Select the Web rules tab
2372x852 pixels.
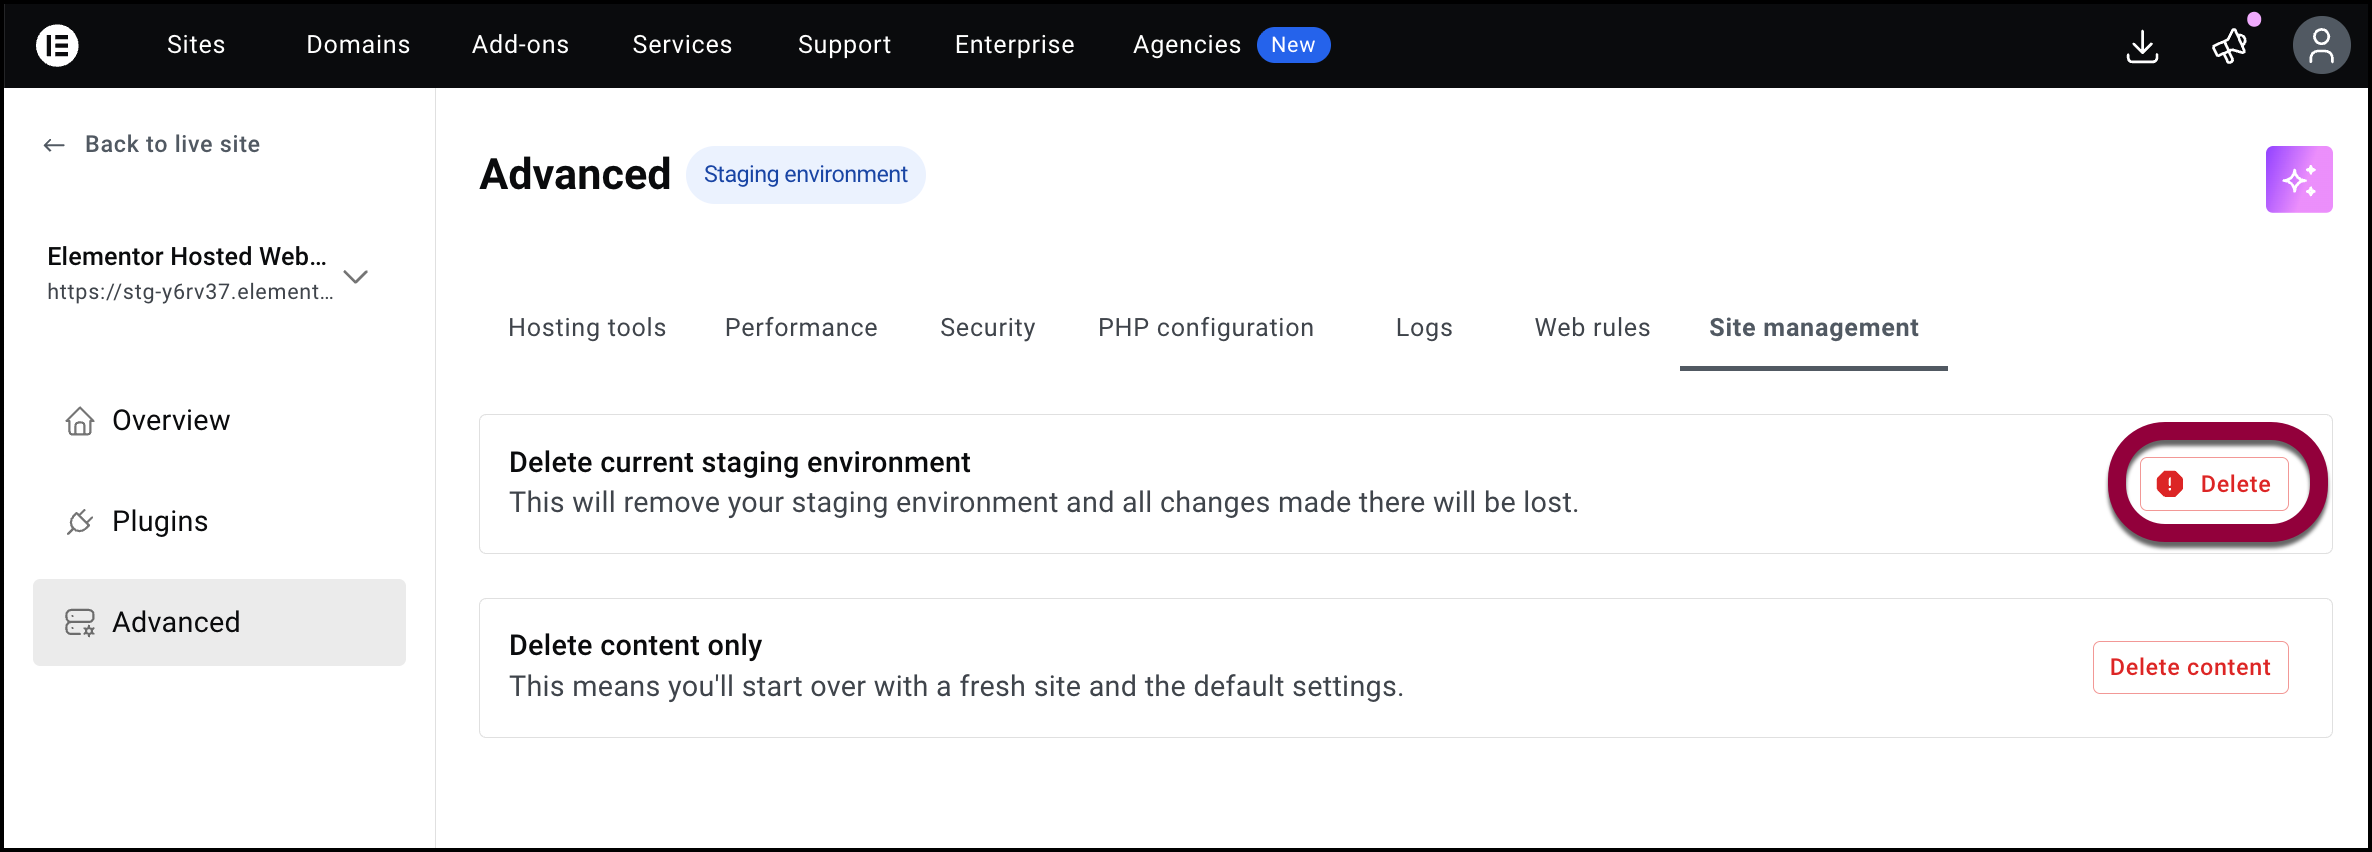tap(1592, 328)
